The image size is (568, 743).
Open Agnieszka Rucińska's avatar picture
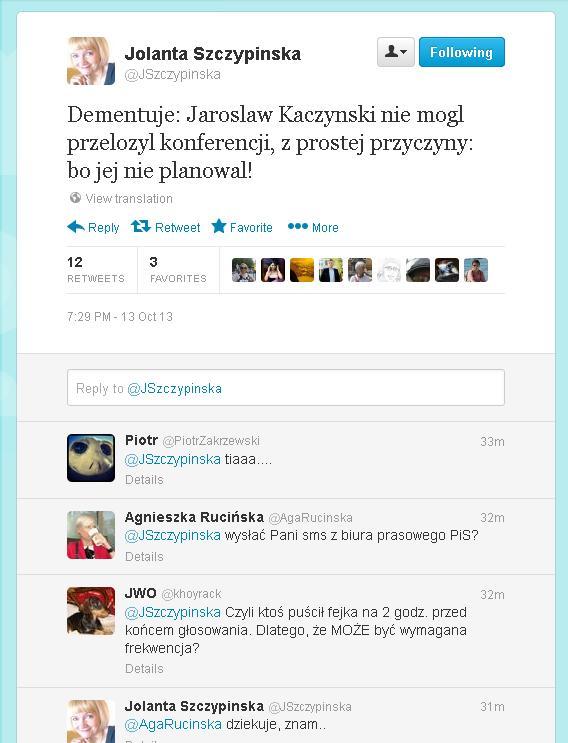[91, 535]
